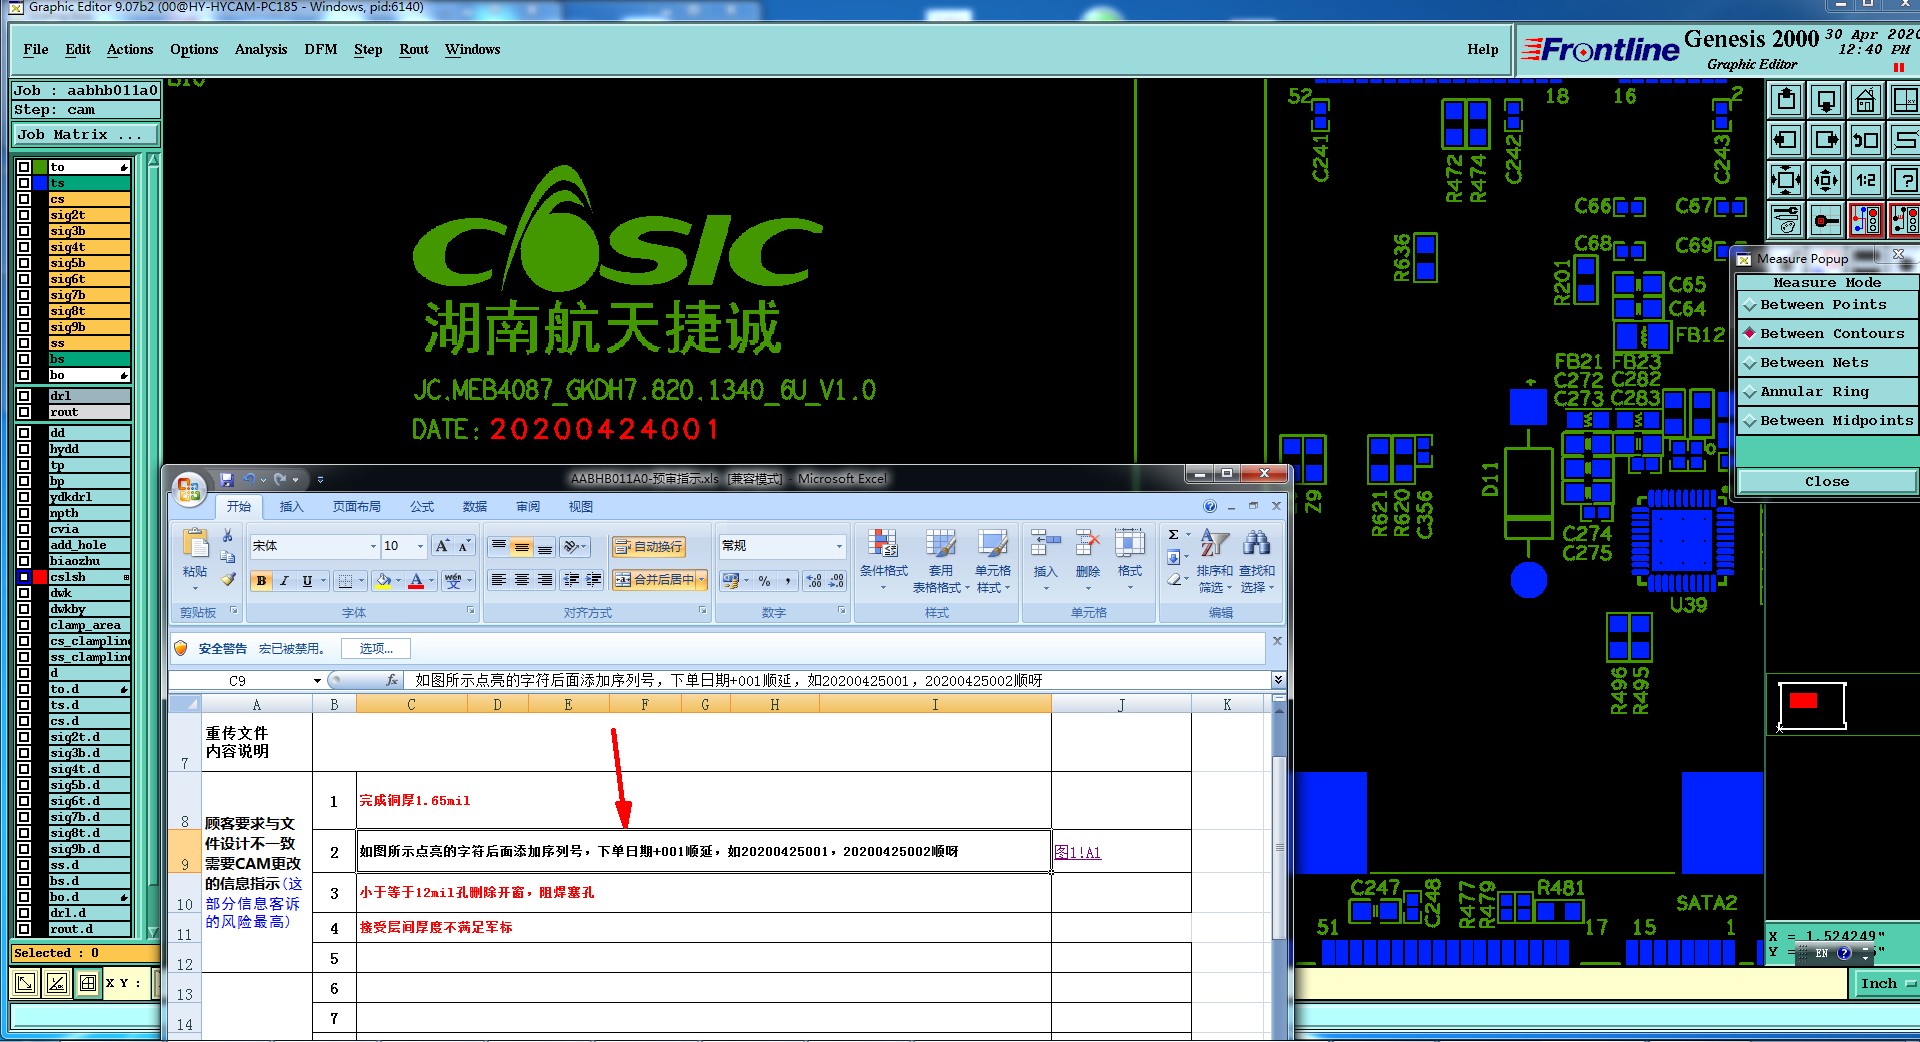Open the DFM menu
The width and height of the screenshot is (1920, 1042).
[x=321, y=49]
